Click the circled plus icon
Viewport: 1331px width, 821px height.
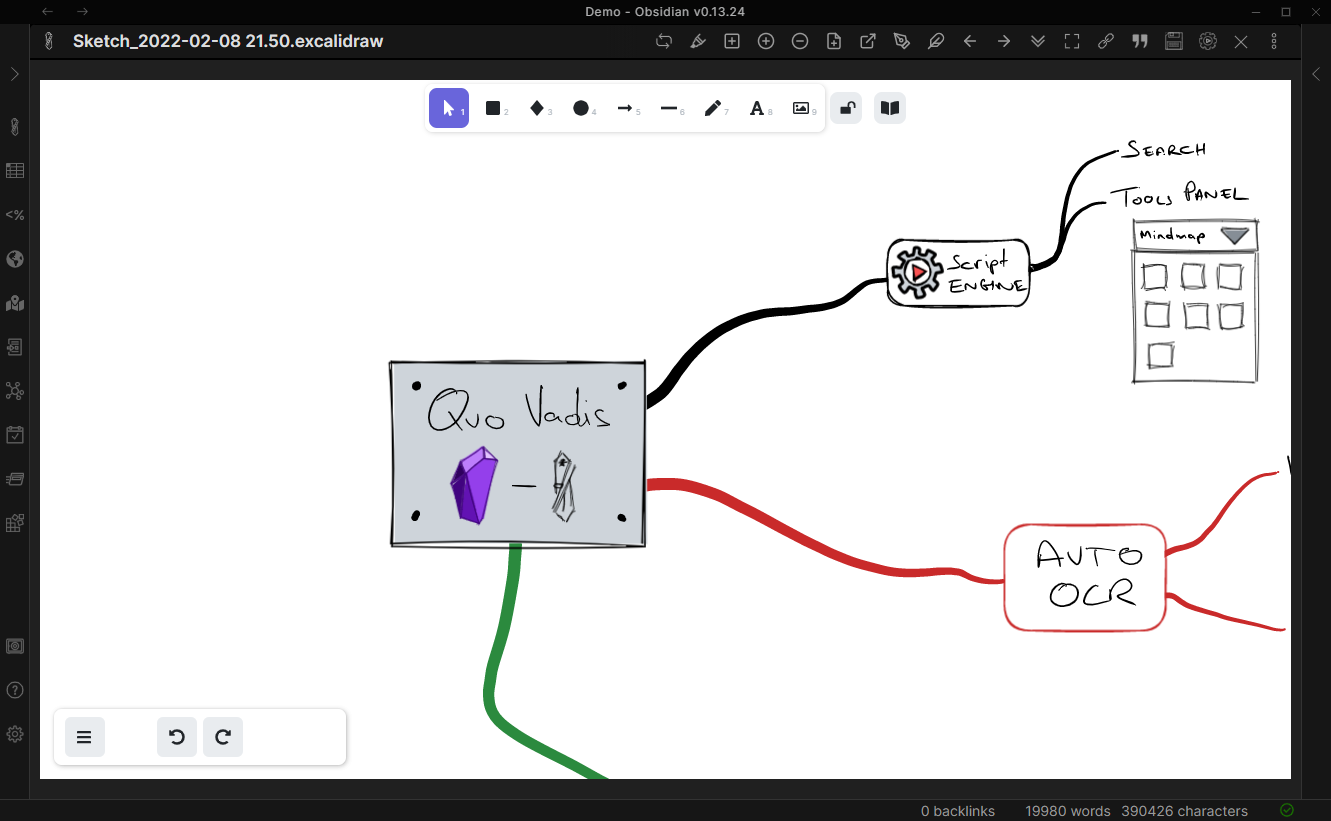coord(766,41)
